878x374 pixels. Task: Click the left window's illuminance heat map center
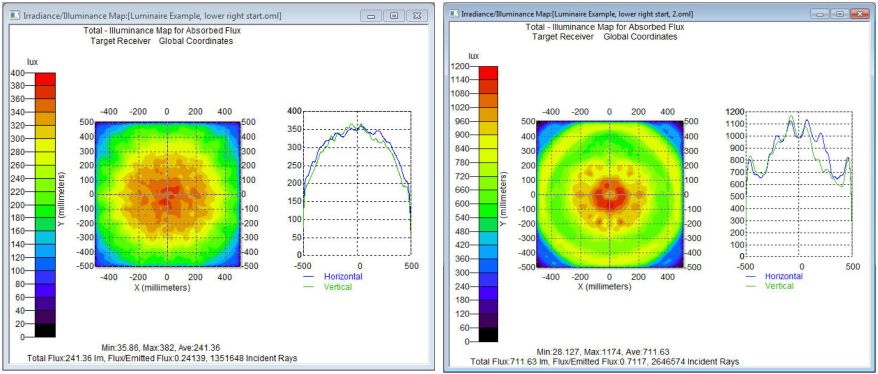tap(167, 194)
